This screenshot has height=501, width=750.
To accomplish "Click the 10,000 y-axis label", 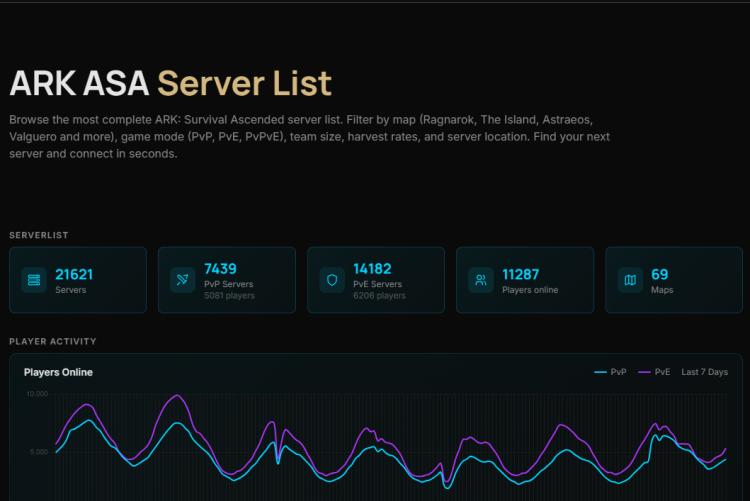I will click(x=37, y=394).
